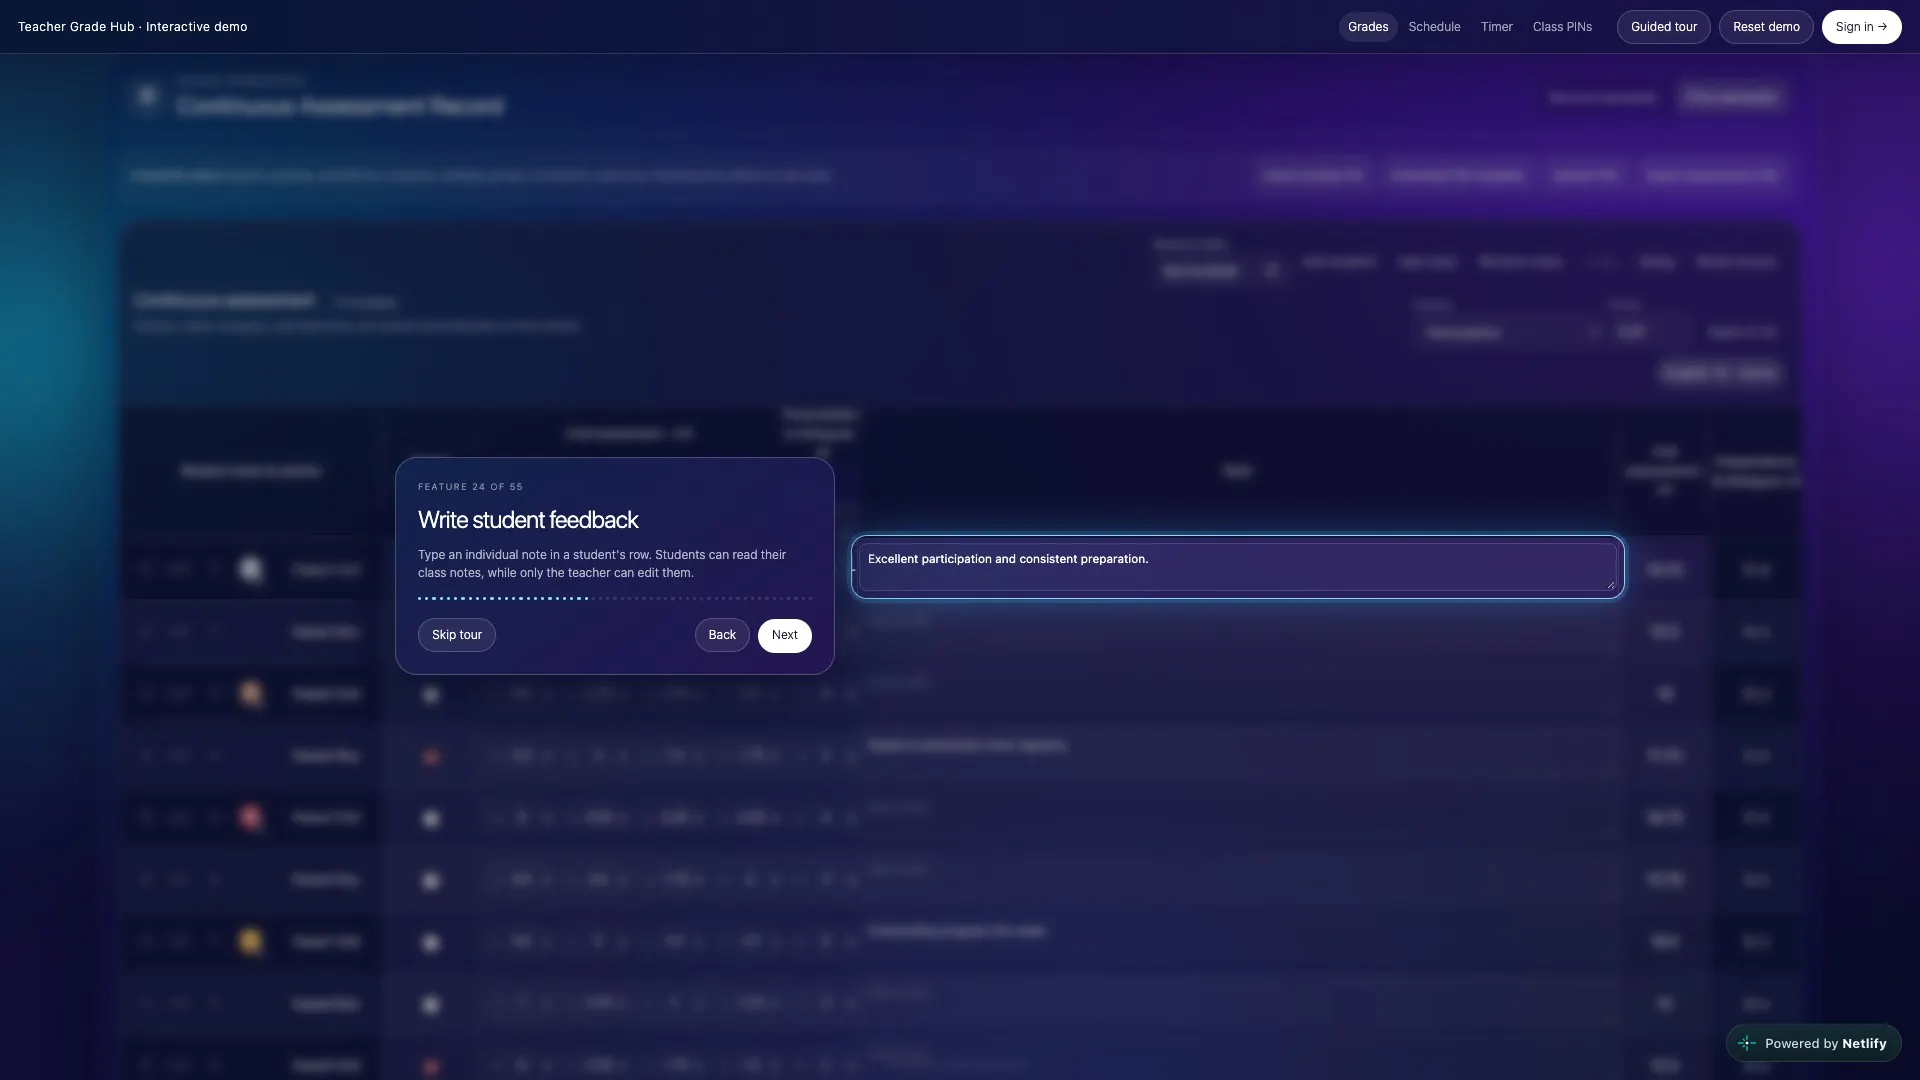Switch to the Schedule tab

[1434, 27]
